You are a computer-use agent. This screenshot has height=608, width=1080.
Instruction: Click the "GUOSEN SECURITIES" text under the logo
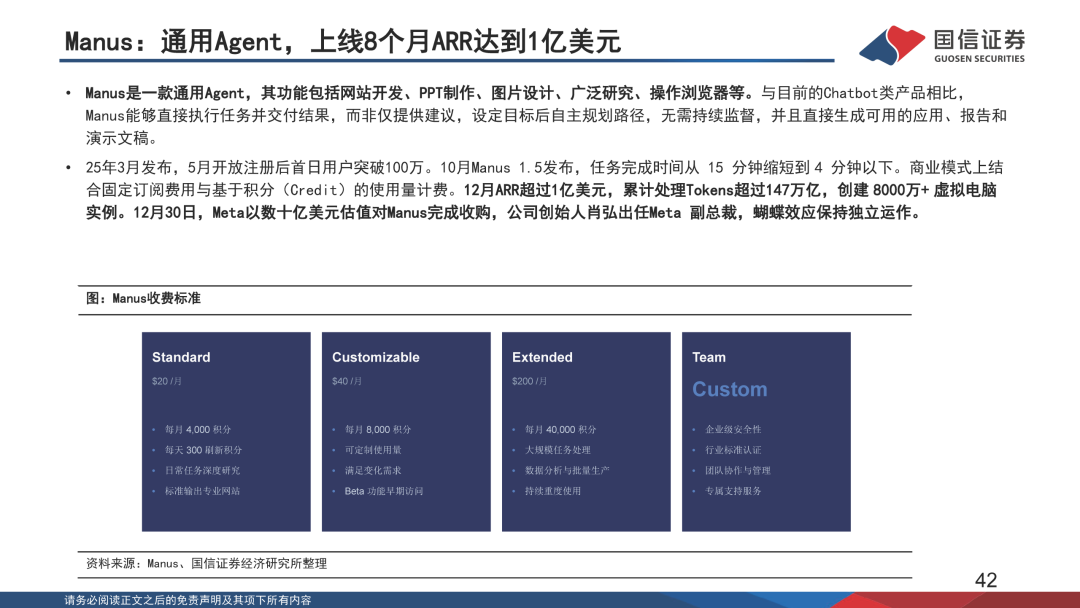[979, 59]
